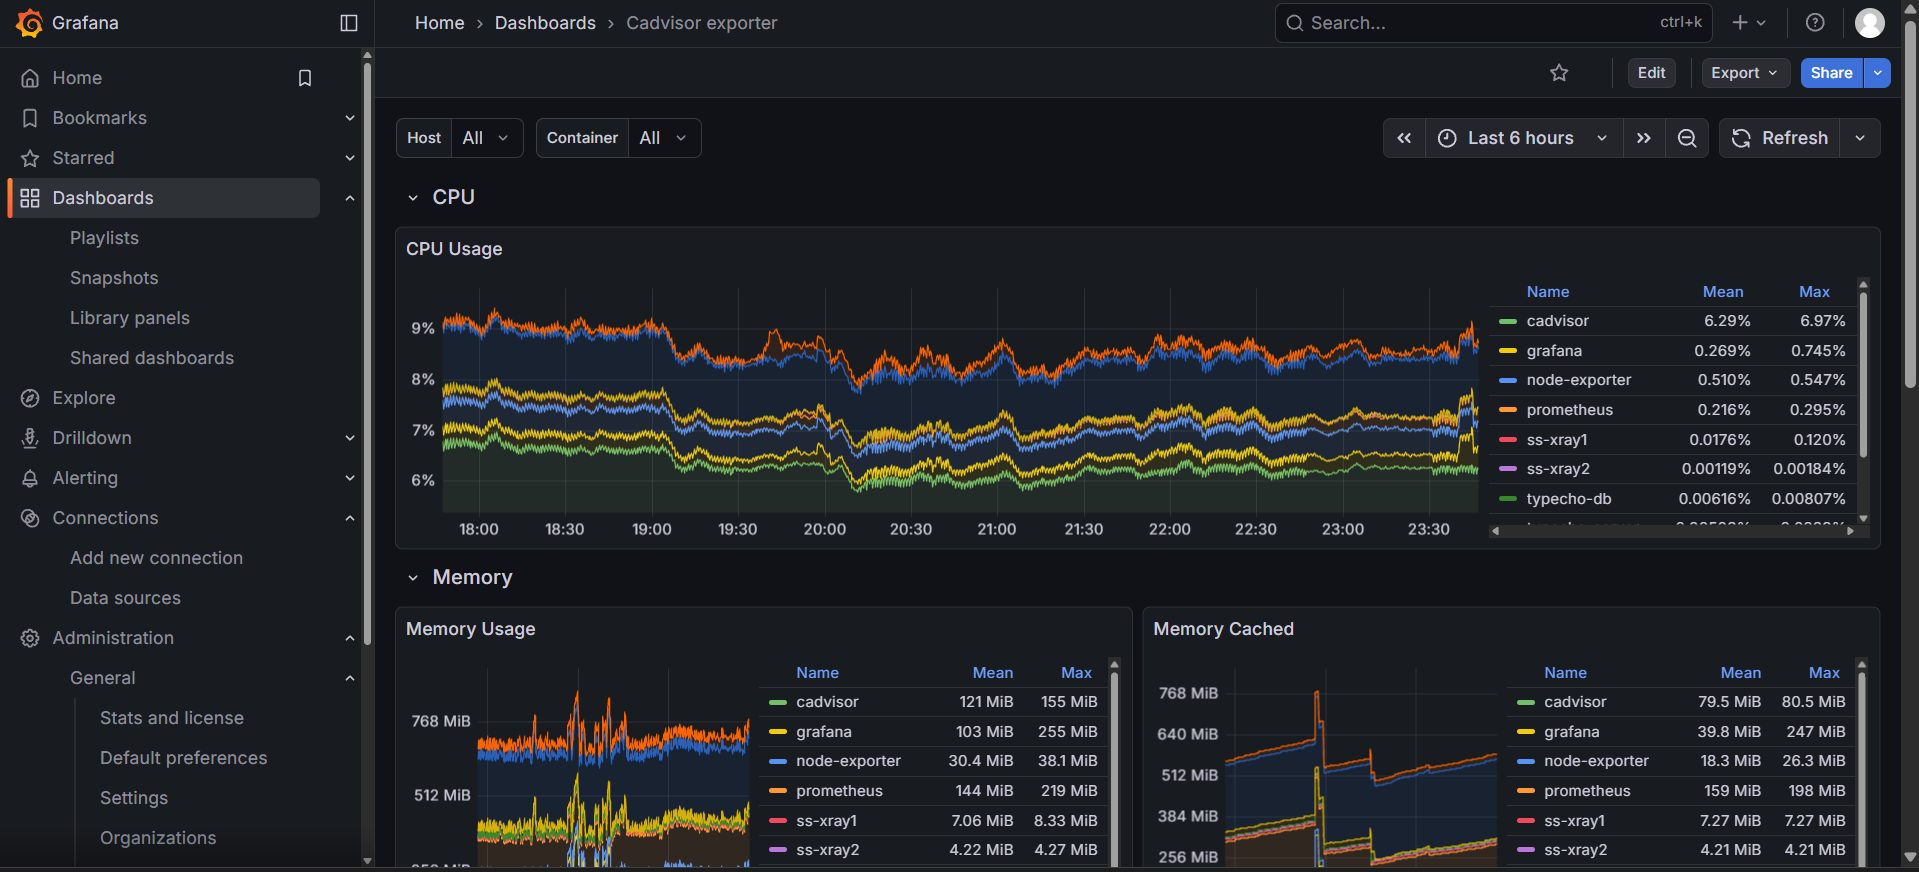
Task: Open the user profile avatar
Action: pyautogui.click(x=1869, y=23)
